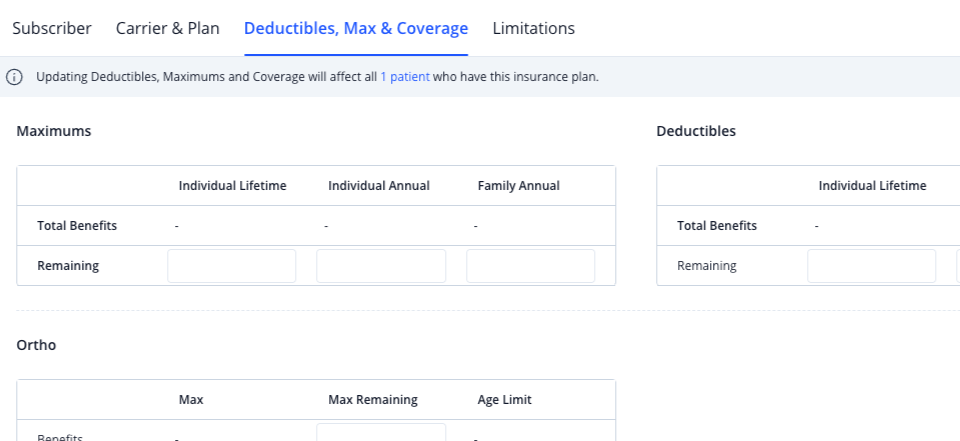Screen dimensions: 960x441
Task: Go to the Limitations tab
Action: click(x=534, y=28)
